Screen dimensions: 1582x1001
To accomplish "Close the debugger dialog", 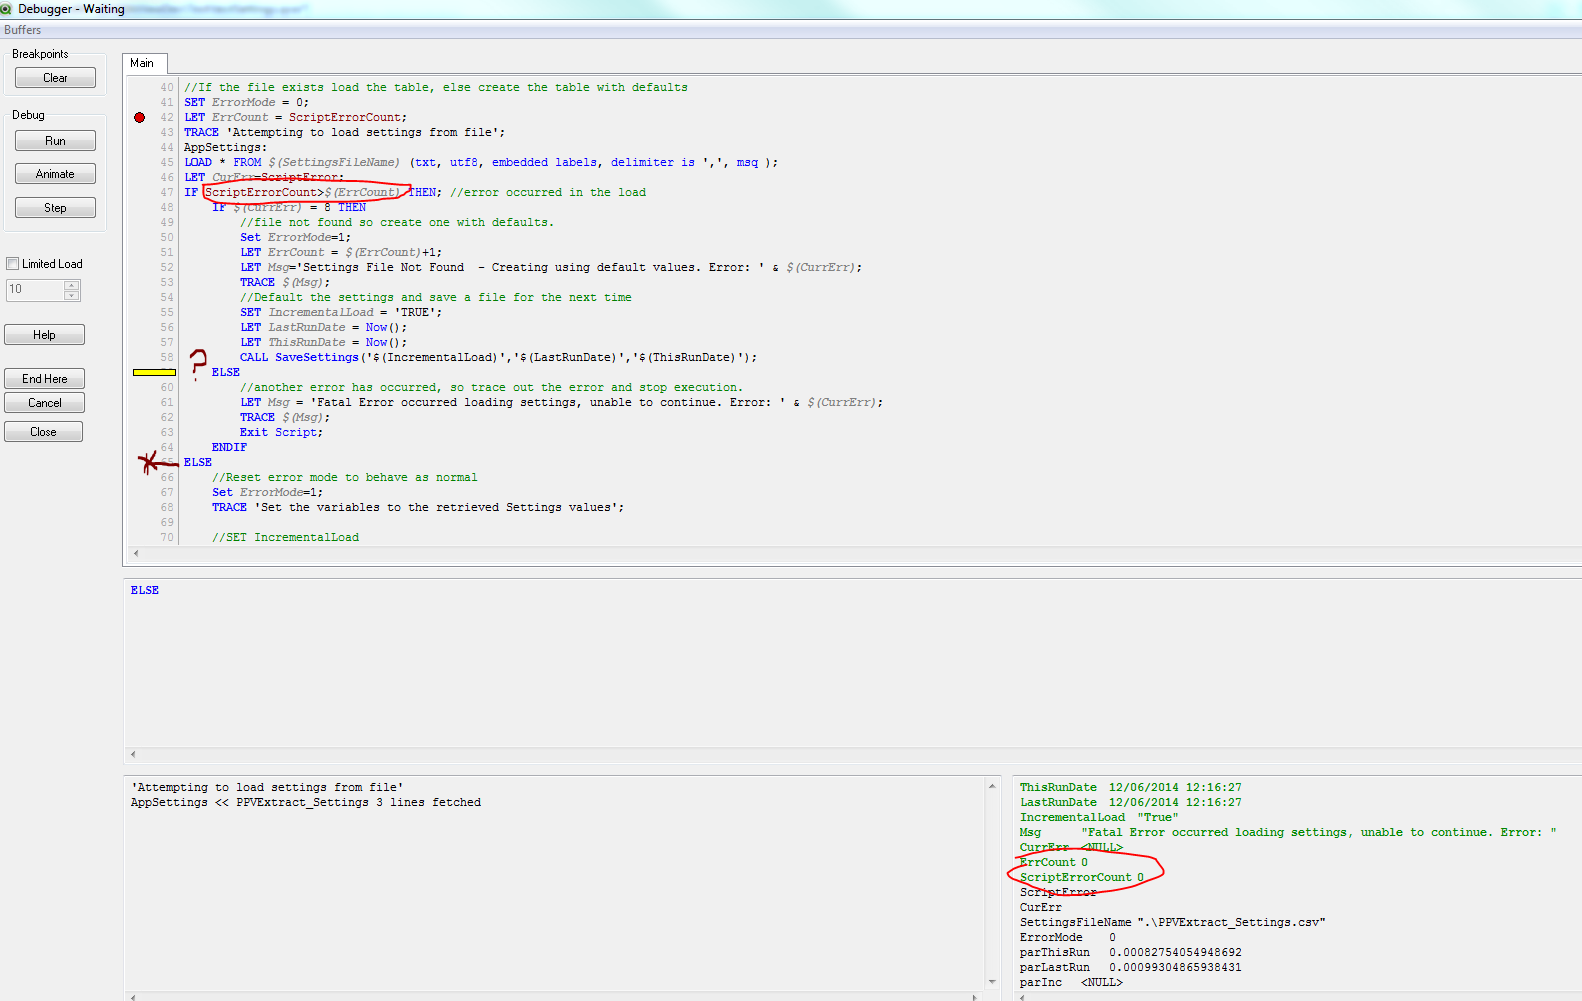I will point(43,432).
